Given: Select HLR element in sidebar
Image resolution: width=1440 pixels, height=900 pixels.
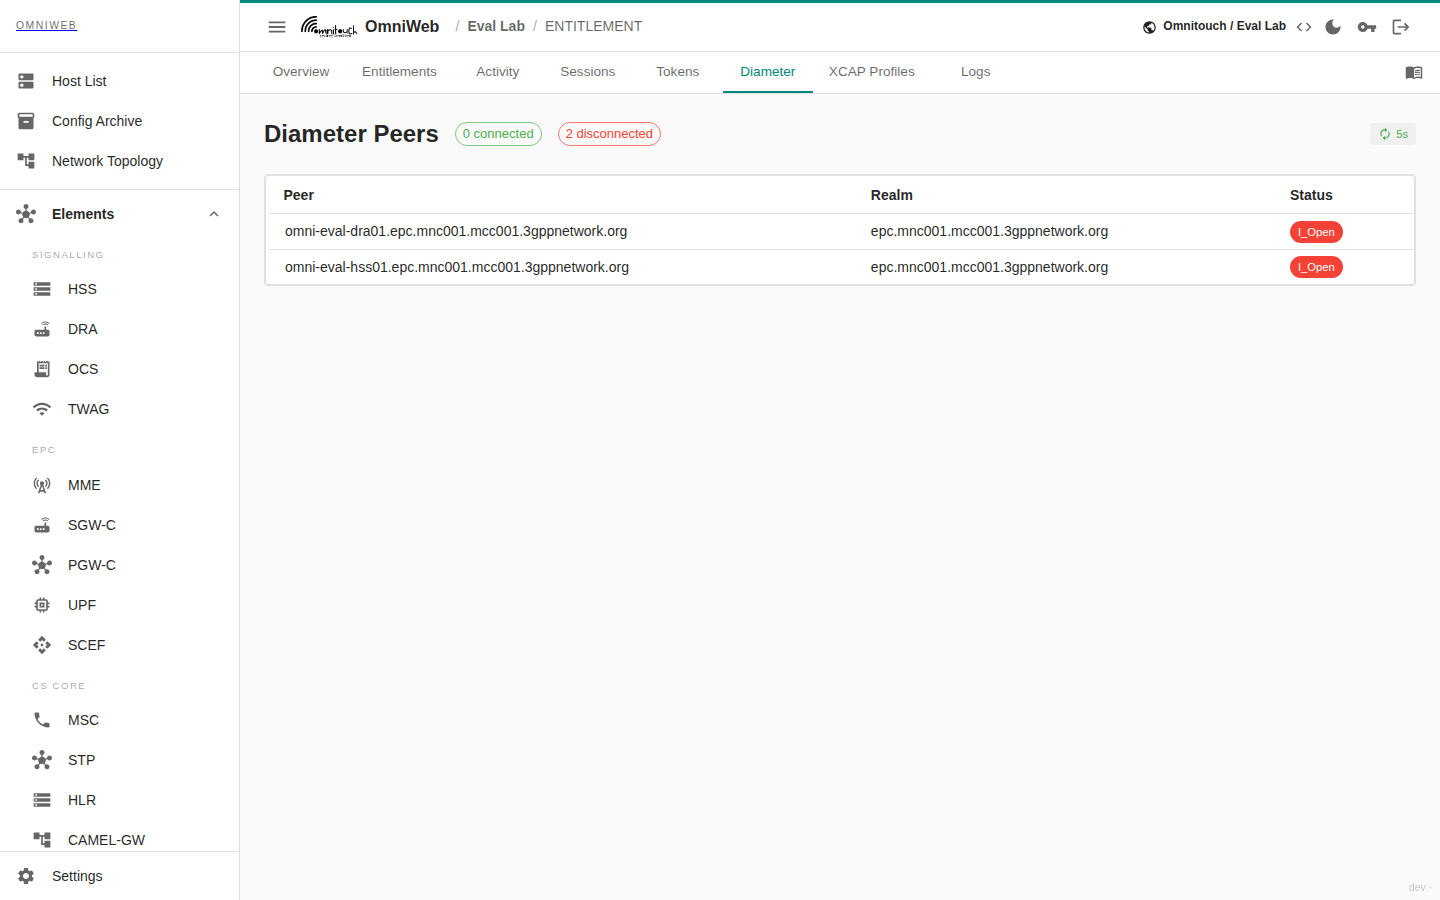Looking at the screenshot, I should [x=120, y=800].
